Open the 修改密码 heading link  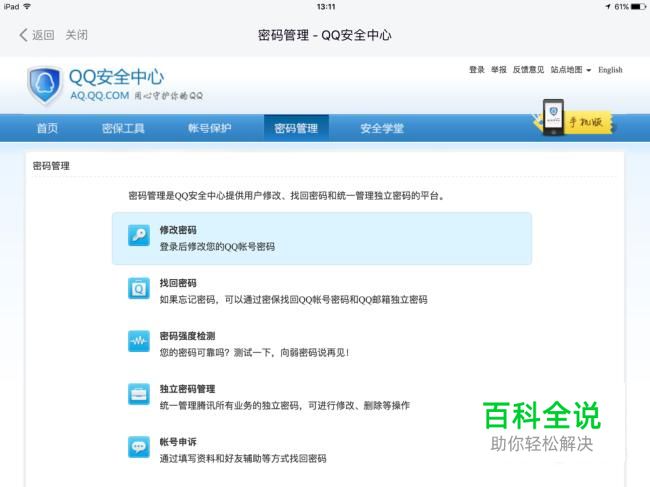pyautogui.click(x=178, y=230)
